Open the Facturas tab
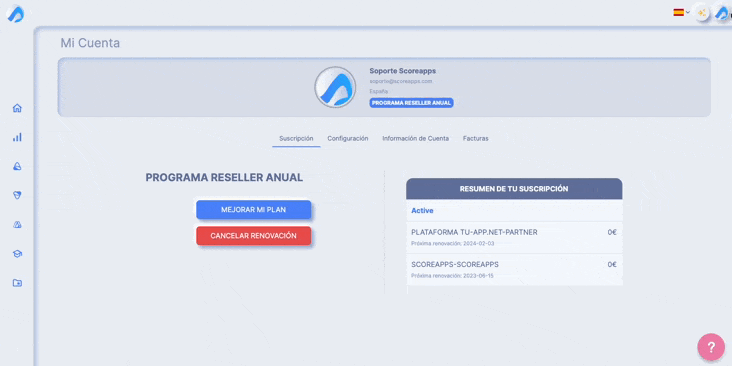The height and width of the screenshot is (366, 732). 476,139
